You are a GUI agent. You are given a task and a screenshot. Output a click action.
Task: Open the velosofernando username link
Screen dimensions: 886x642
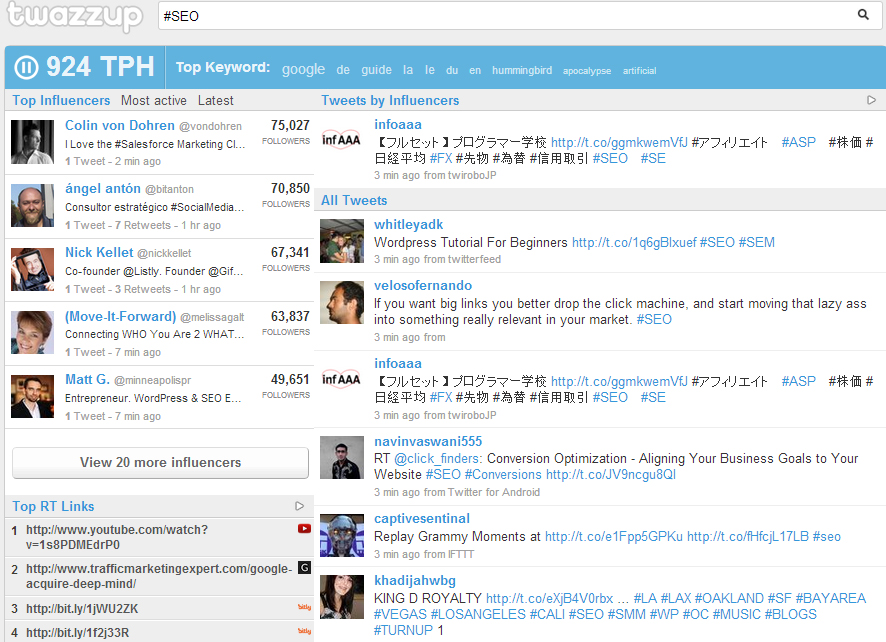(x=423, y=285)
